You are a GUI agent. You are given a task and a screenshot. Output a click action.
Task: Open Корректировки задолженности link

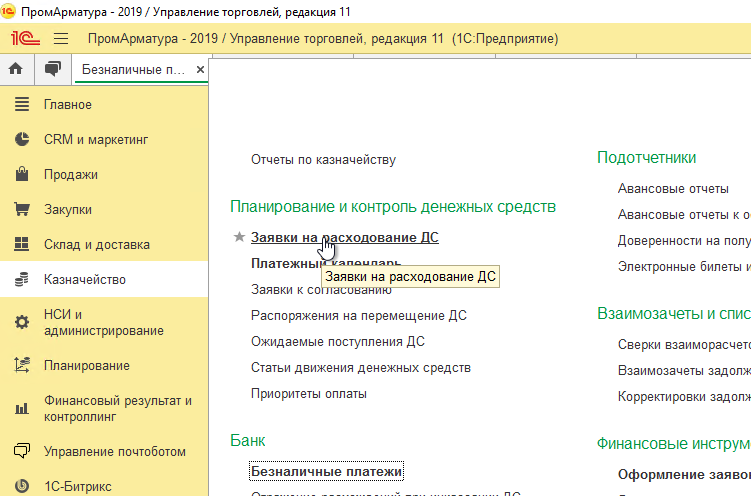684,396
